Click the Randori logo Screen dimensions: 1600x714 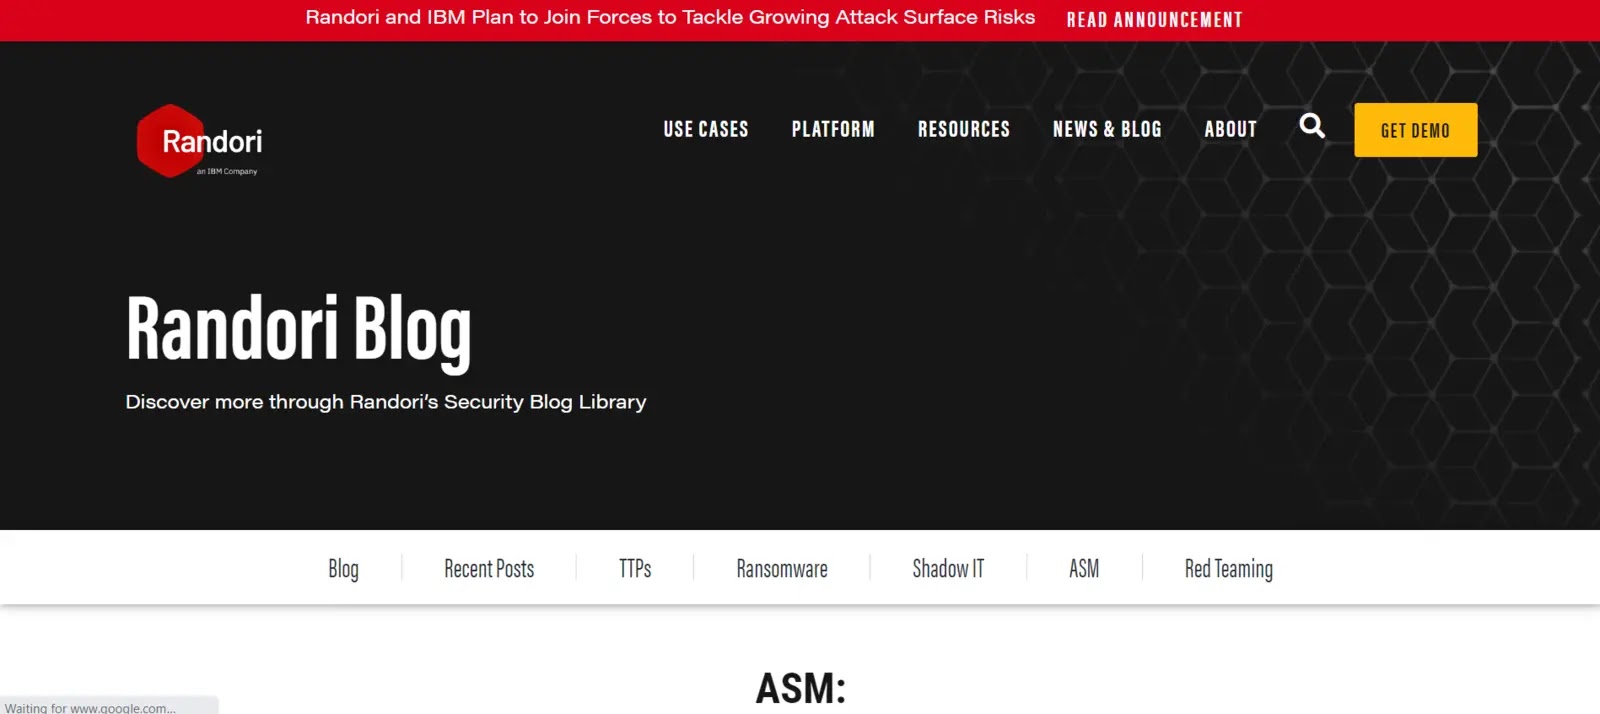pos(200,141)
